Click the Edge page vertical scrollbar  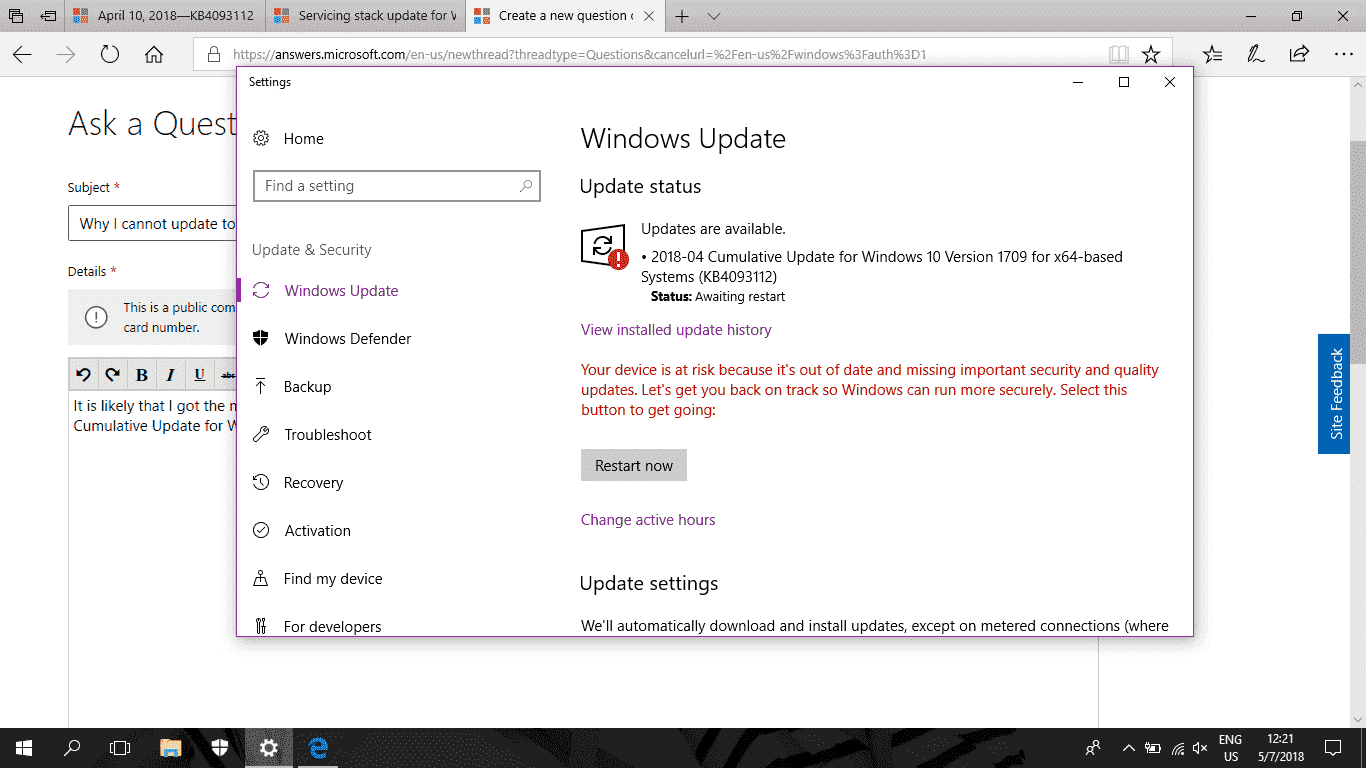coord(1358,404)
